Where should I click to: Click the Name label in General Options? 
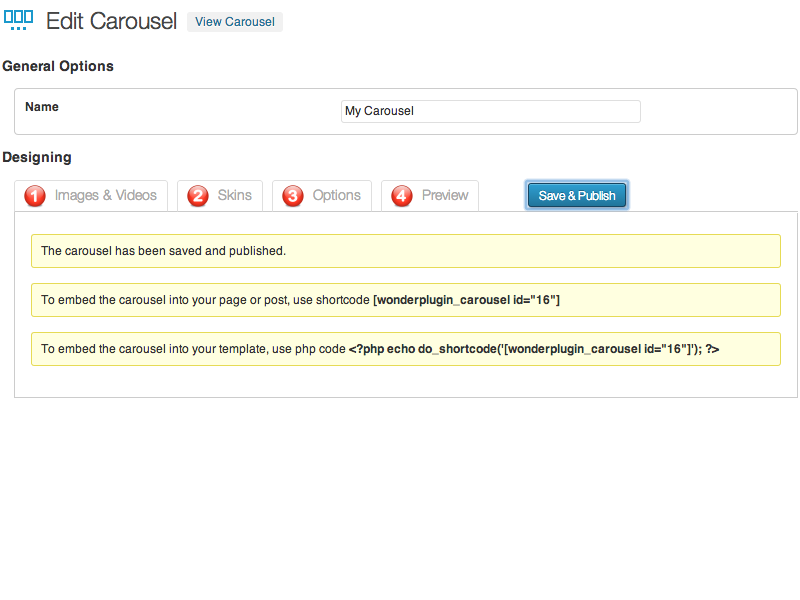coord(42,107)
